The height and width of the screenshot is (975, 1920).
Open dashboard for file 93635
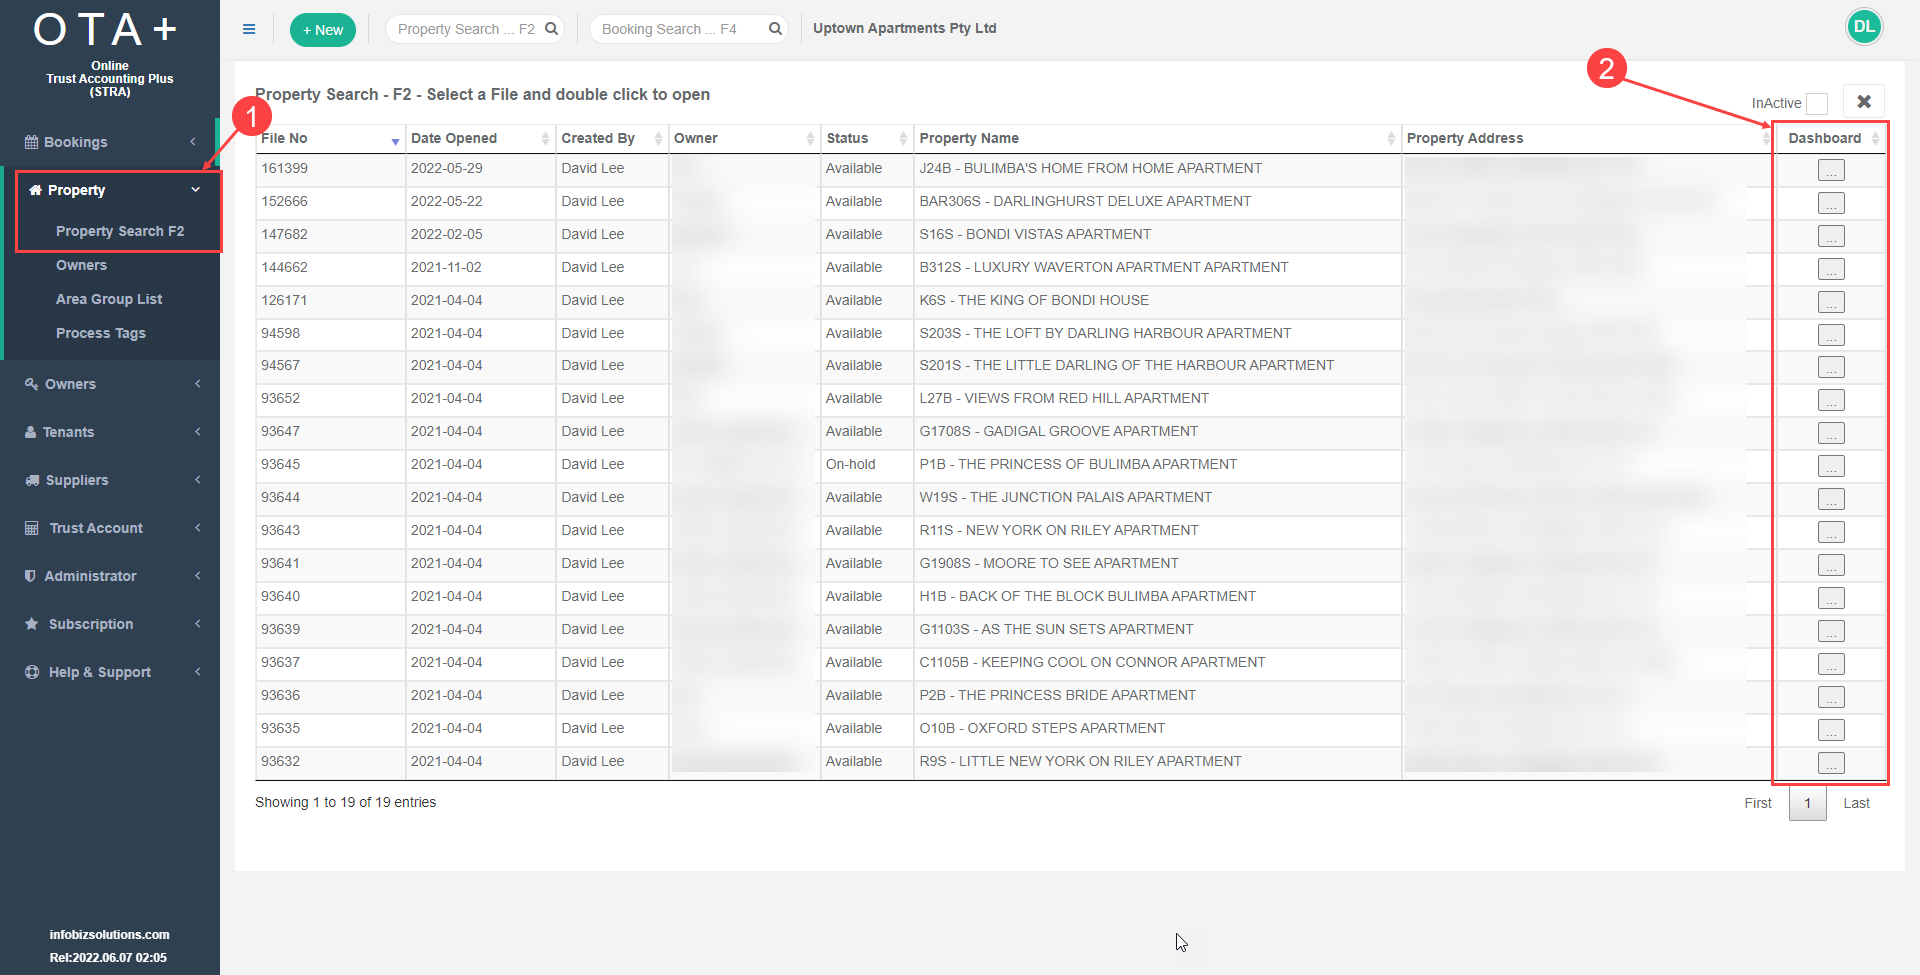pyautogui.click(x=1831, y=731)
